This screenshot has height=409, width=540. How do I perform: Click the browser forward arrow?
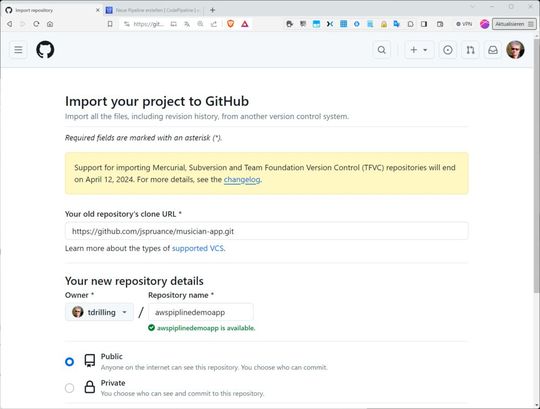pos(23,24)
